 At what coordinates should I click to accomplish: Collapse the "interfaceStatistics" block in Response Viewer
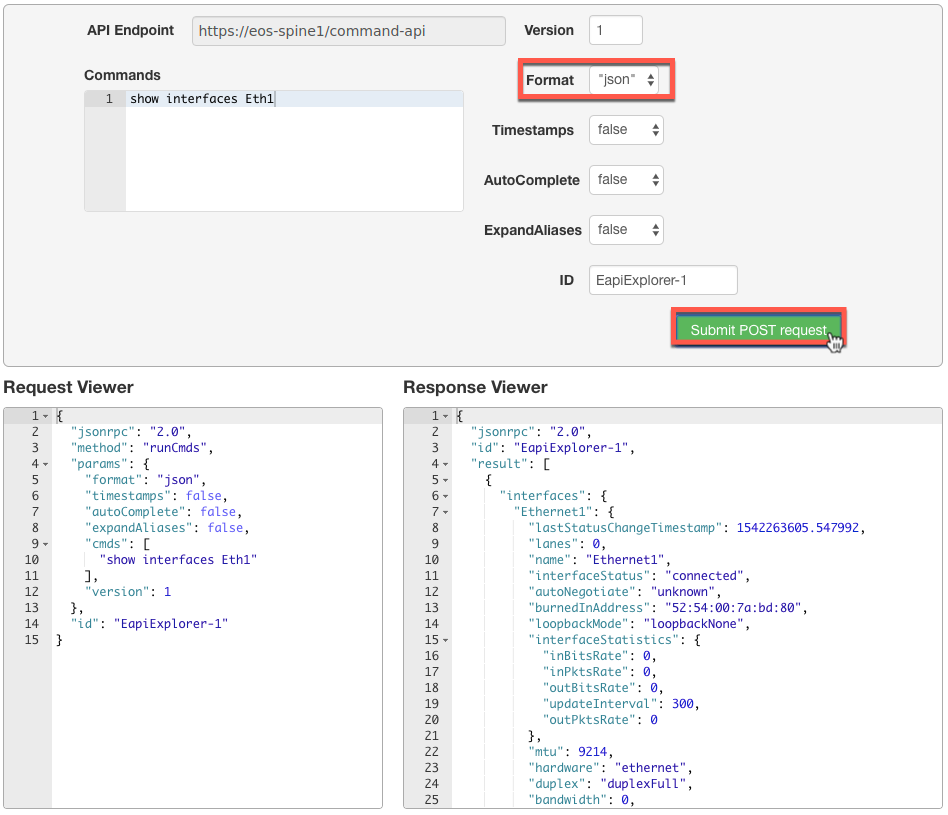(x=445, y=640)
